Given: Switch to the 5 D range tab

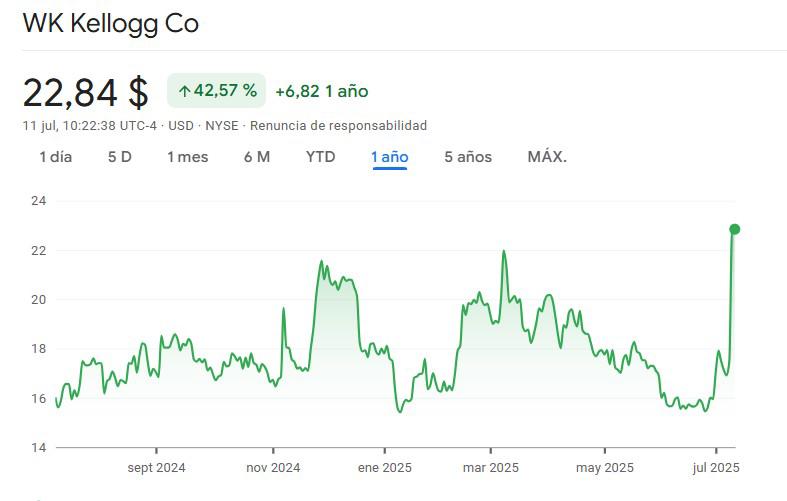Looking at the screenshot, I should coord(119,157).
